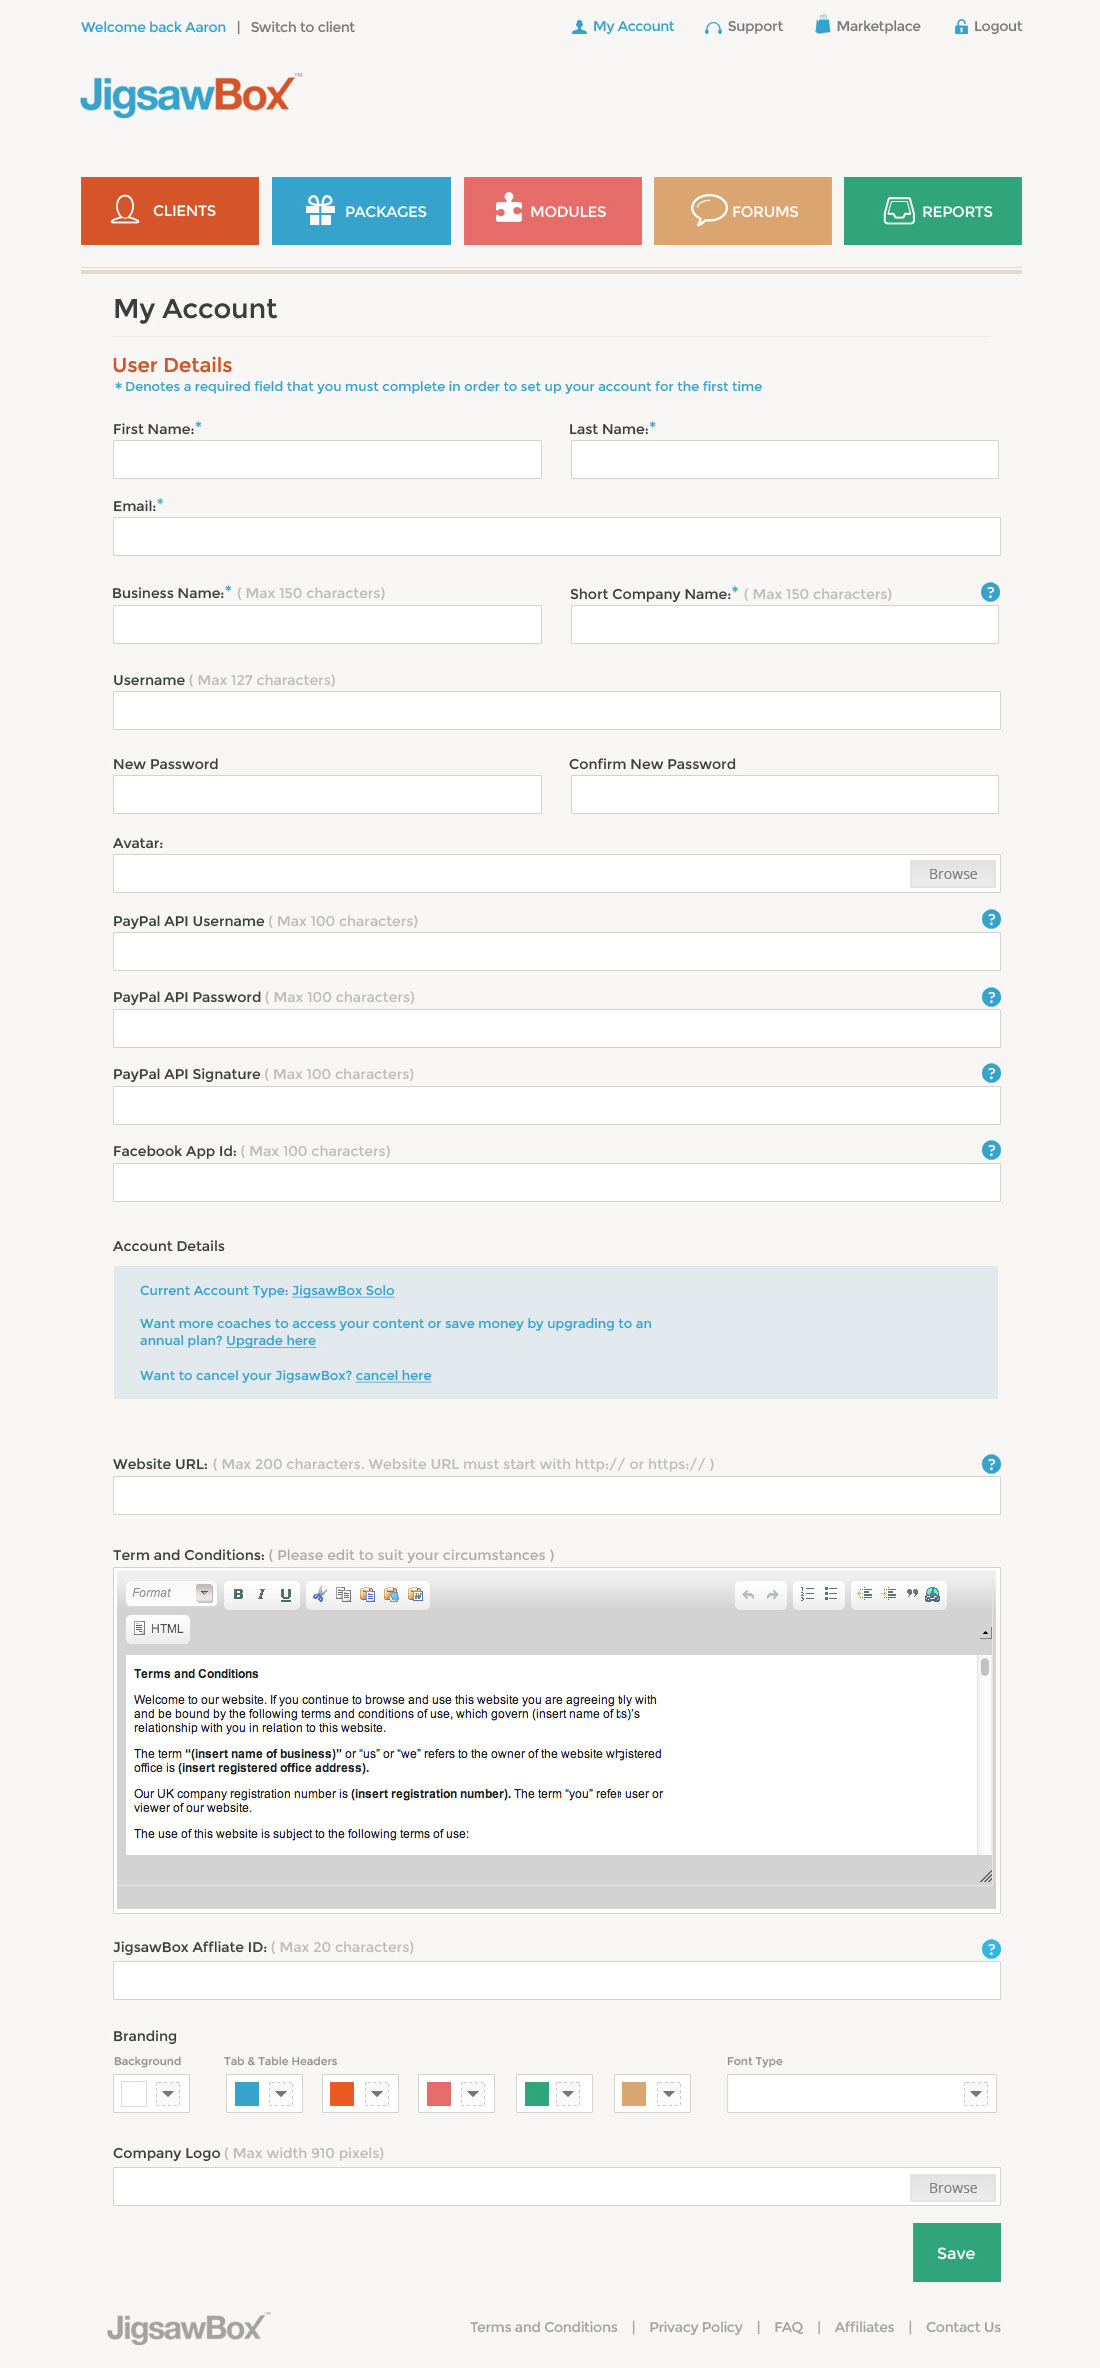Open the Clients tab

pos(170,211)
